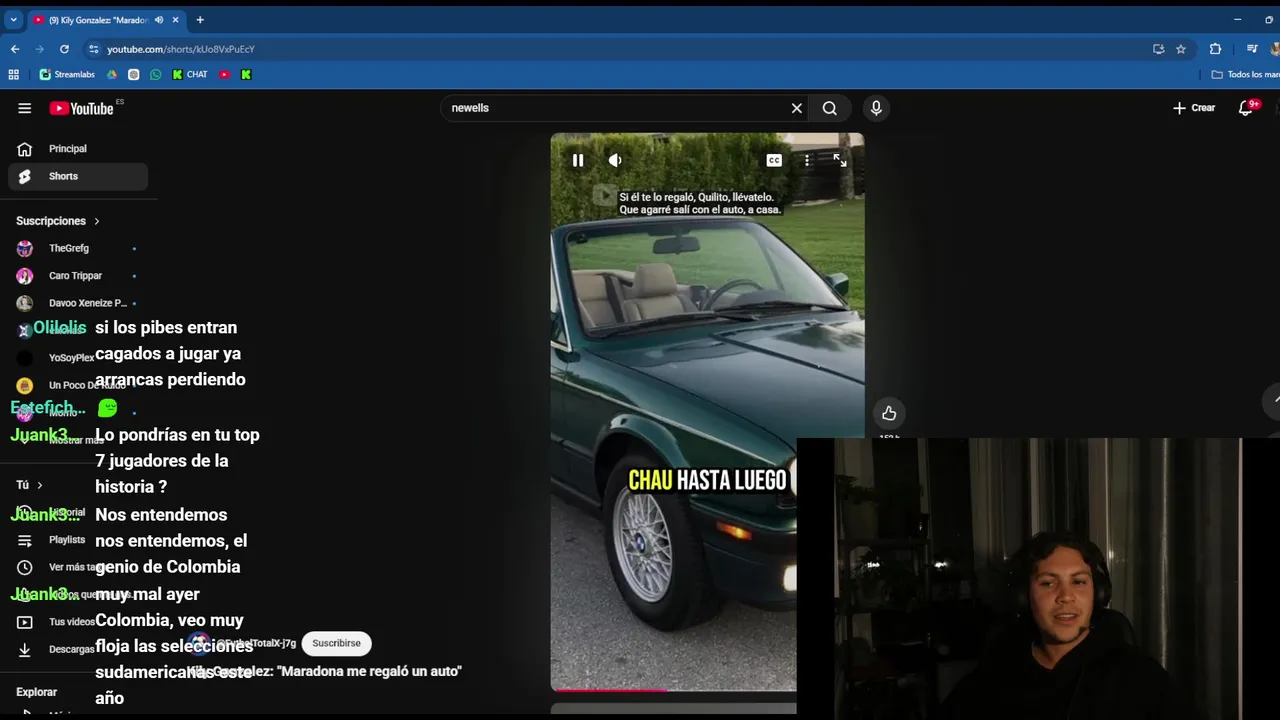Viewport: 1280px width, 720px height.
Task: Go to the YouTube logo home
Action: pyautogui.click(x=81, y=108)
